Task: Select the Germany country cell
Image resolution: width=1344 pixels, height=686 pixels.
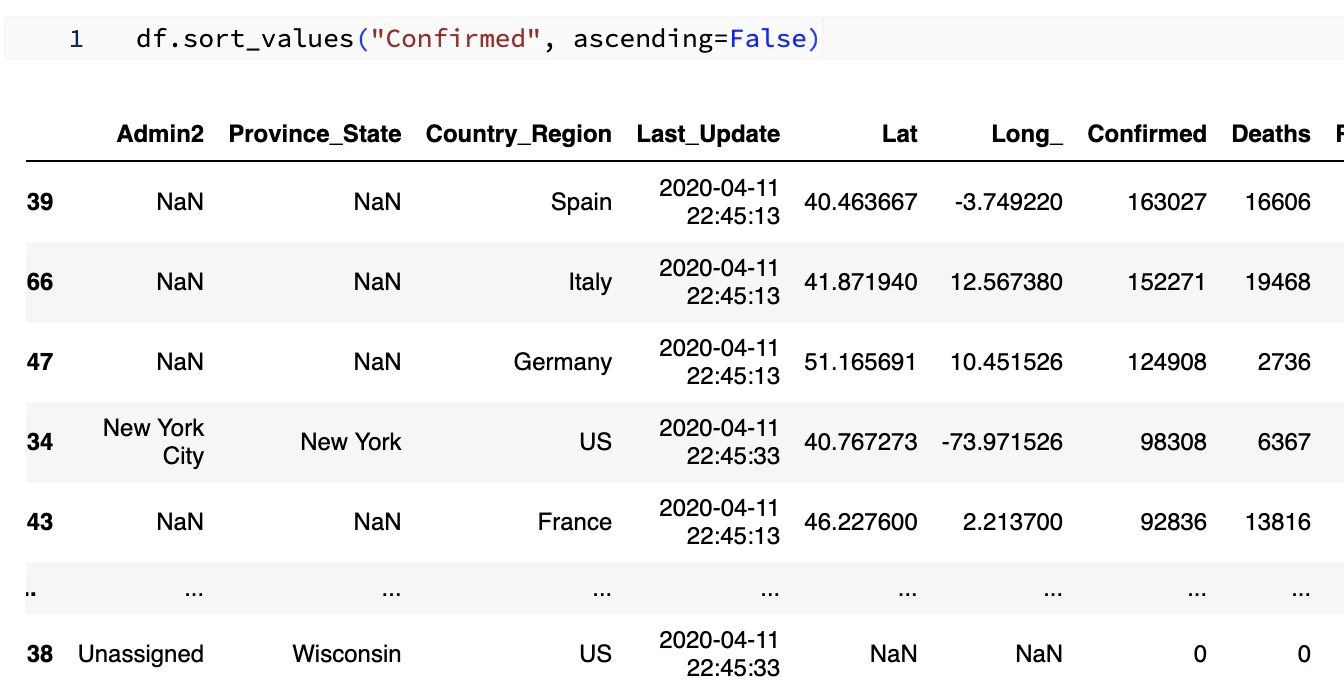Action: (x=563, y=362)
